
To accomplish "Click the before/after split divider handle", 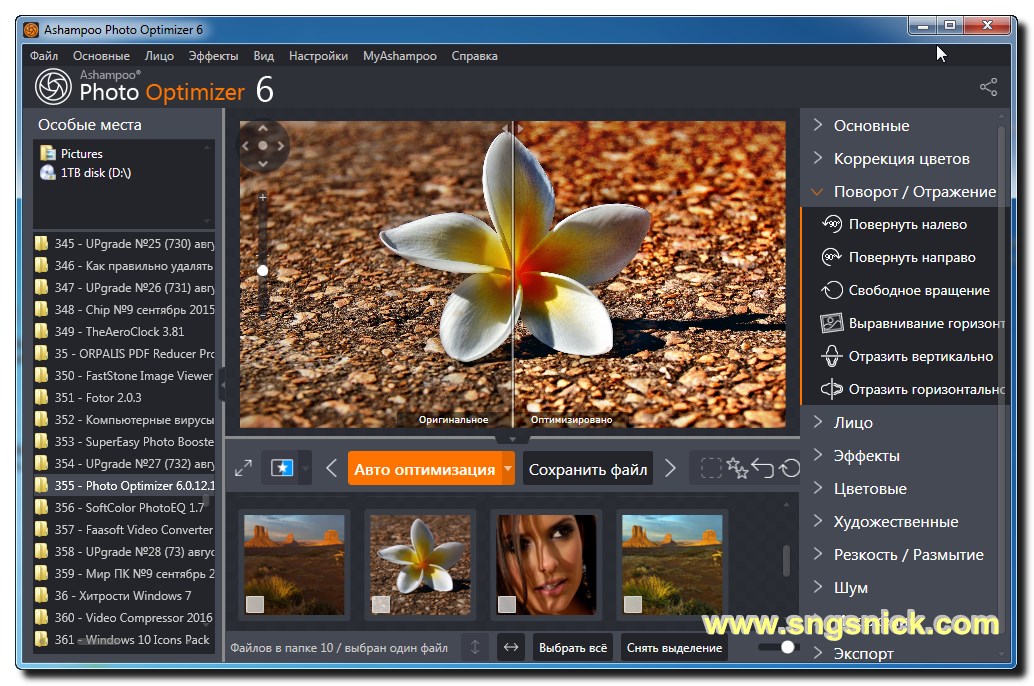I will (512, 129).
